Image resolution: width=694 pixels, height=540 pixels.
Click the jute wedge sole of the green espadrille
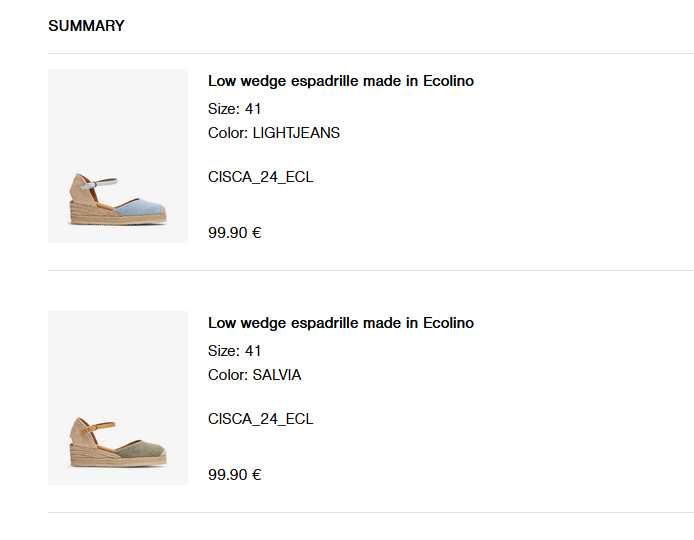coord(110,460)
